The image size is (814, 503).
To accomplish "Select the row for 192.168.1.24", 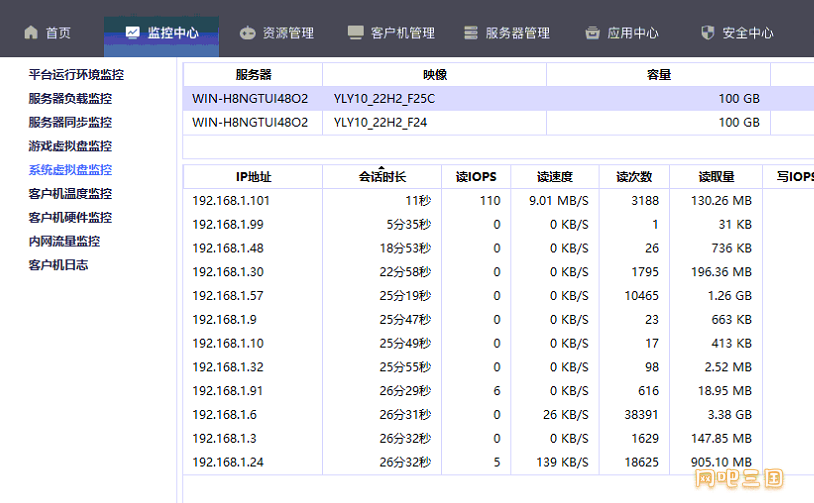I will (498, 463).
